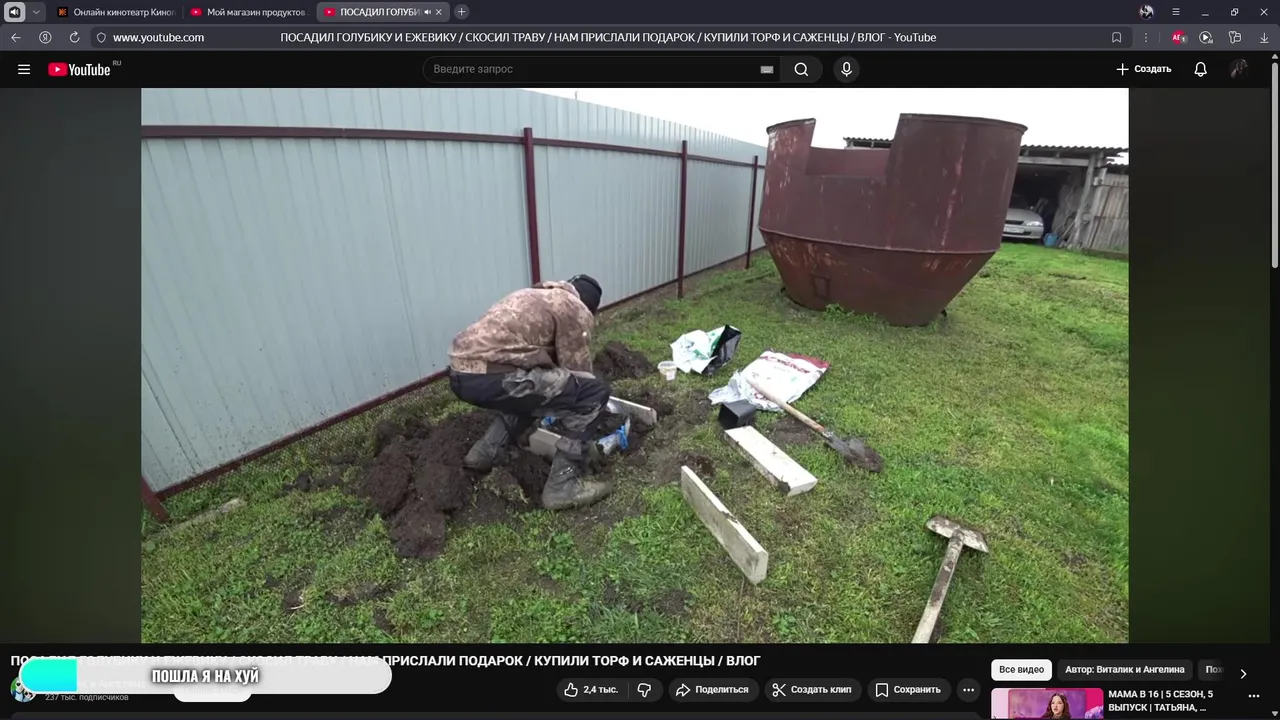Open the Создать create button
Viewport: 1280px width, 720px height.
1144,69
